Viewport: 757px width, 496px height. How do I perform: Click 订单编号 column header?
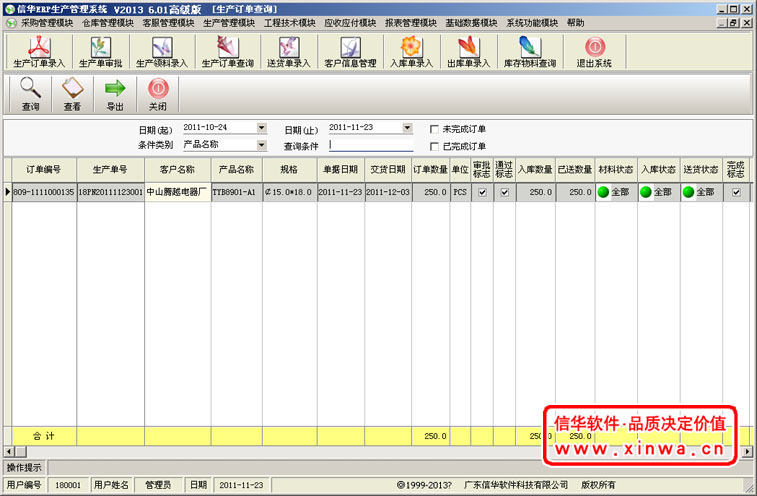44,170
